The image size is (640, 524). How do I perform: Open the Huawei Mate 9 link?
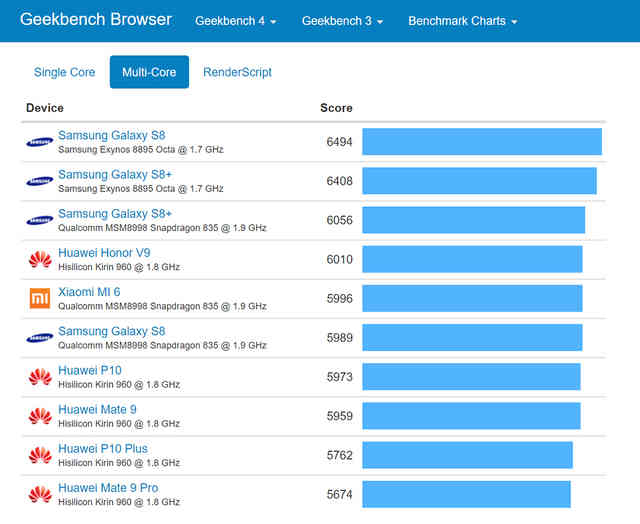[97, 409]
